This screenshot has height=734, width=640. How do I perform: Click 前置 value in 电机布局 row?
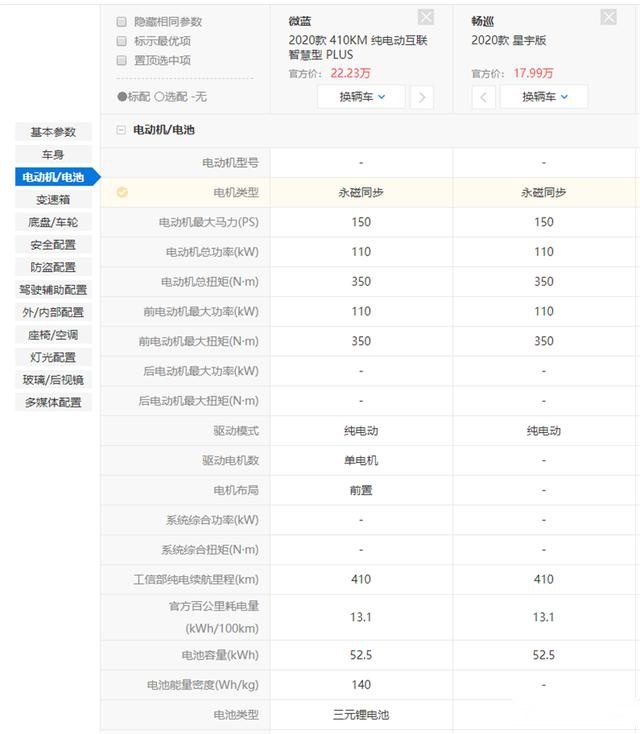click(x=361, y=490)
